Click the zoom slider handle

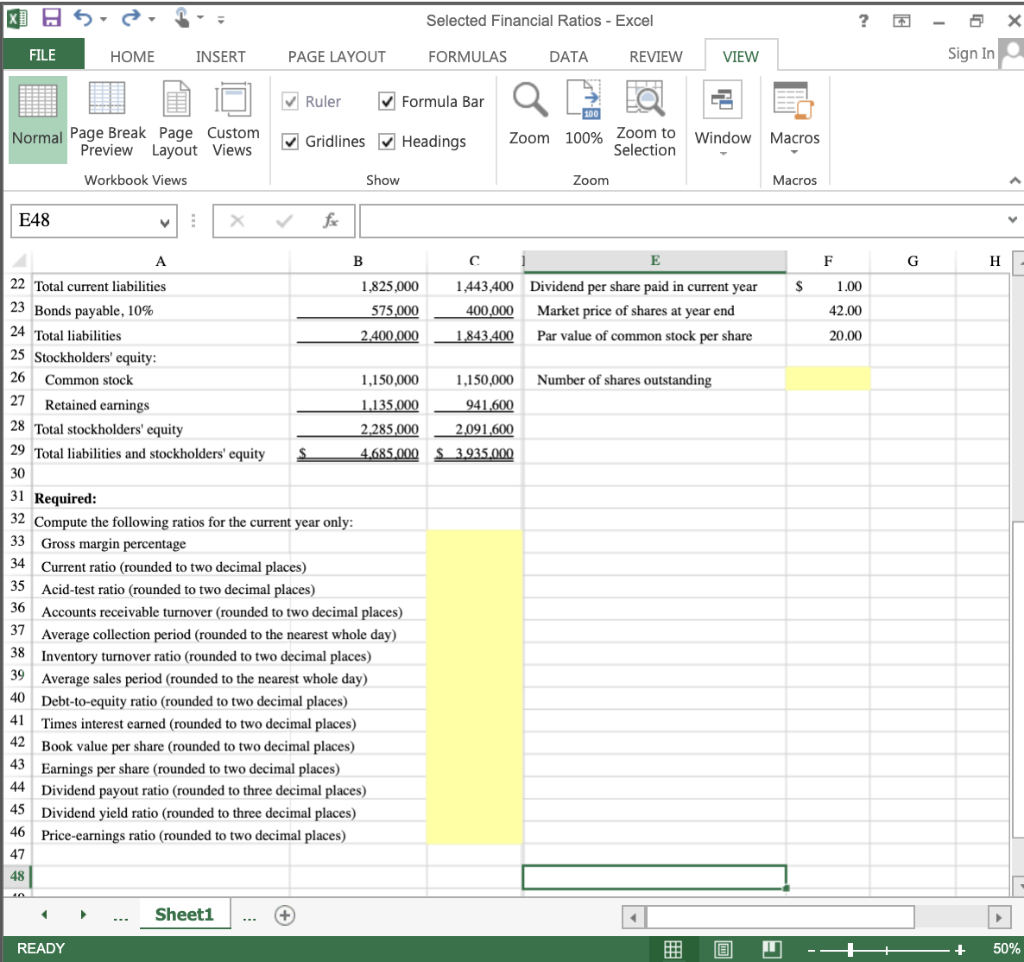coord(850,950)
